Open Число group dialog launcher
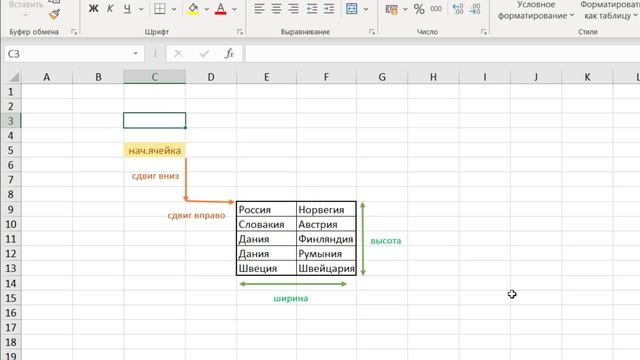 484,32
